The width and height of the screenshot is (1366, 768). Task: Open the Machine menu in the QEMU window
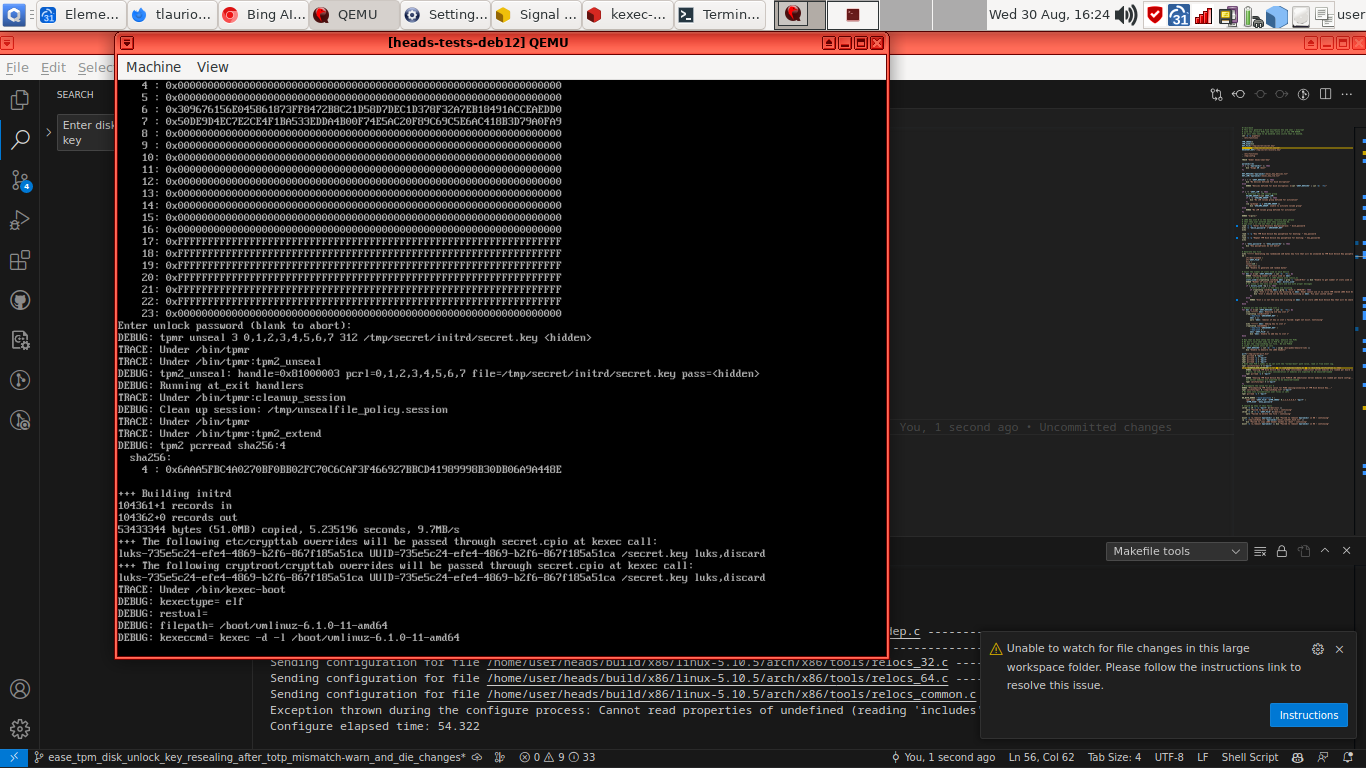[153, 67]
